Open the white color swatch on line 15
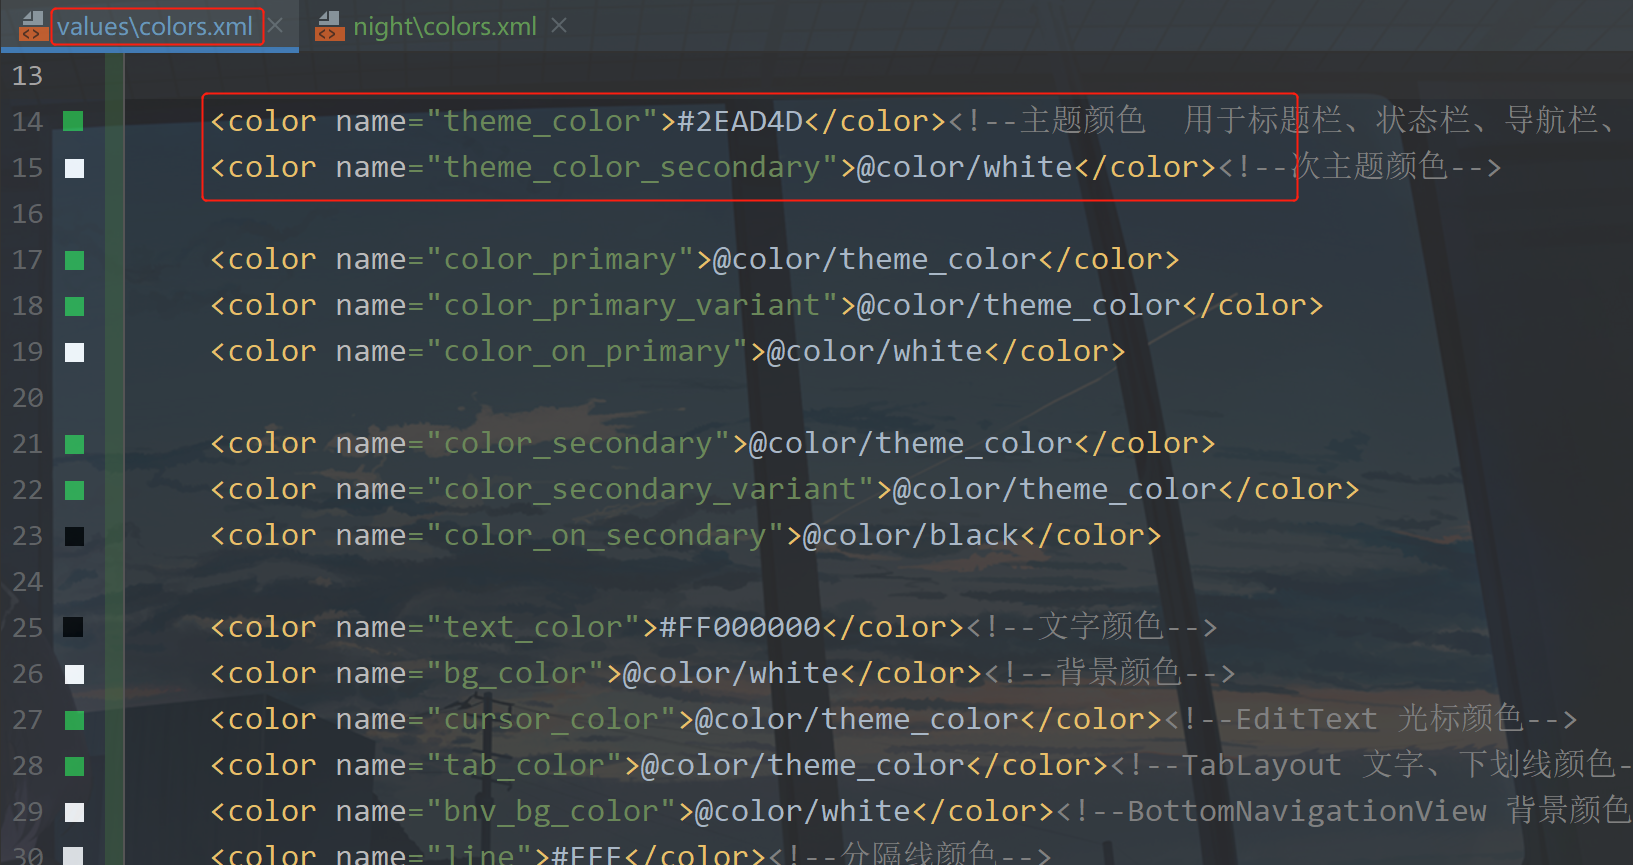The width and height of the screenshot is (1633, 865). pos(74,168)
